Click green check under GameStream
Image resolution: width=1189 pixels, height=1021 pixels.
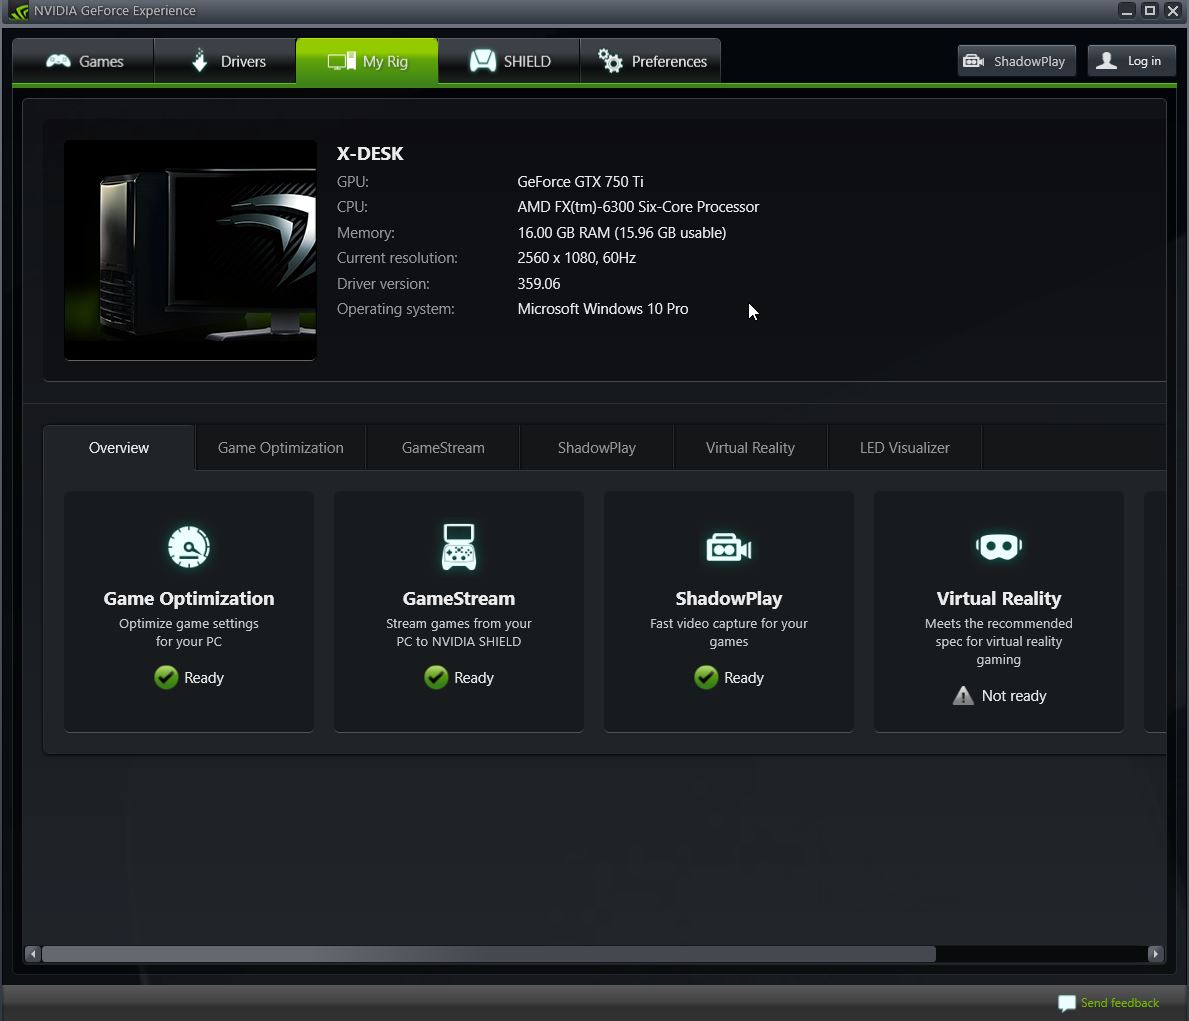click(436, 677)
